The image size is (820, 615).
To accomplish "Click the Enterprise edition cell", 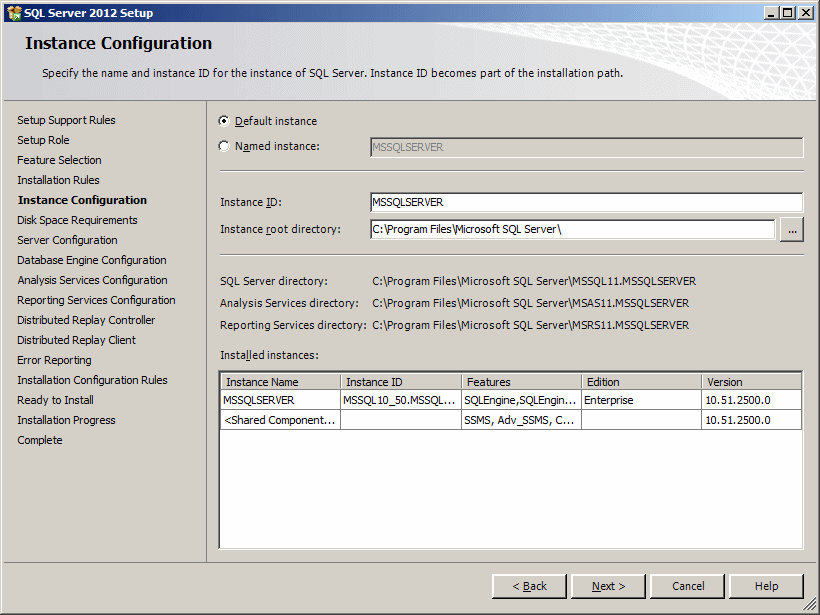I will click(x=642, y=400).
